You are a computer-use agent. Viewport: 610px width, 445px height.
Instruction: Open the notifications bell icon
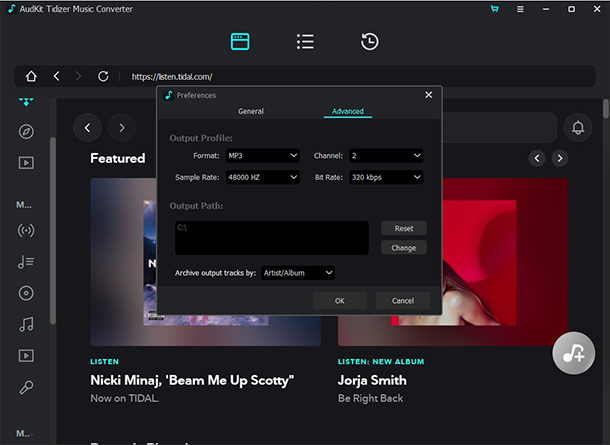coord(578,128)
